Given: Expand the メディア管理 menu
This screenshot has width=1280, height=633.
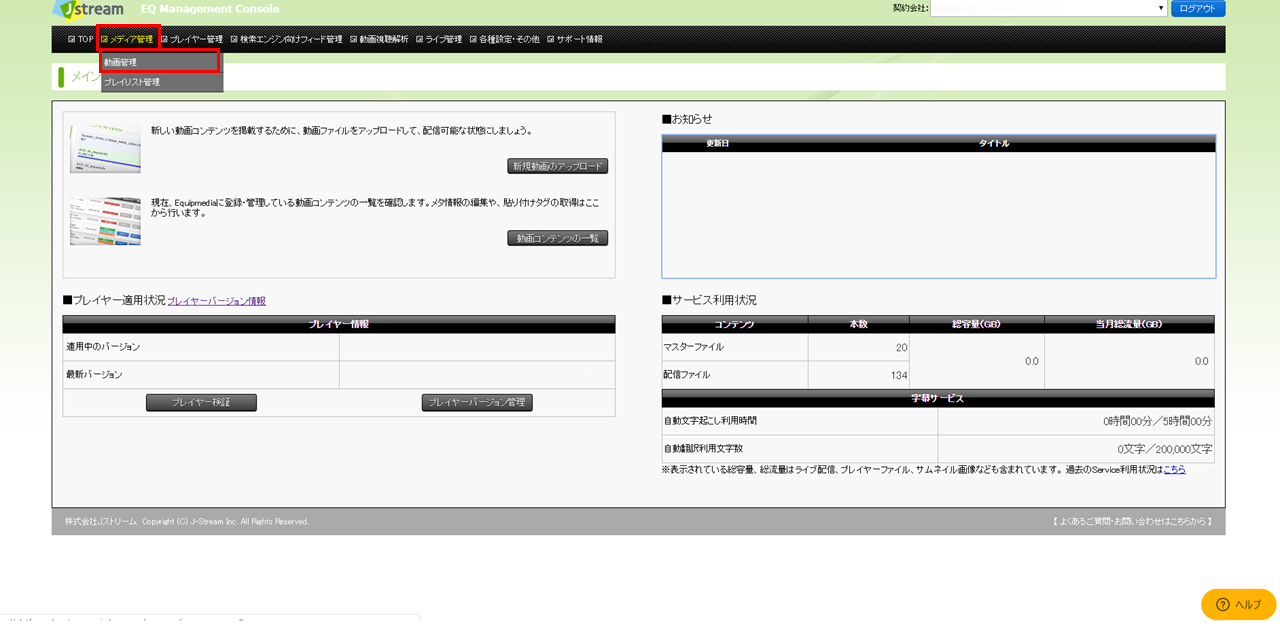Looking at the screenshot, I should (128, 39).
